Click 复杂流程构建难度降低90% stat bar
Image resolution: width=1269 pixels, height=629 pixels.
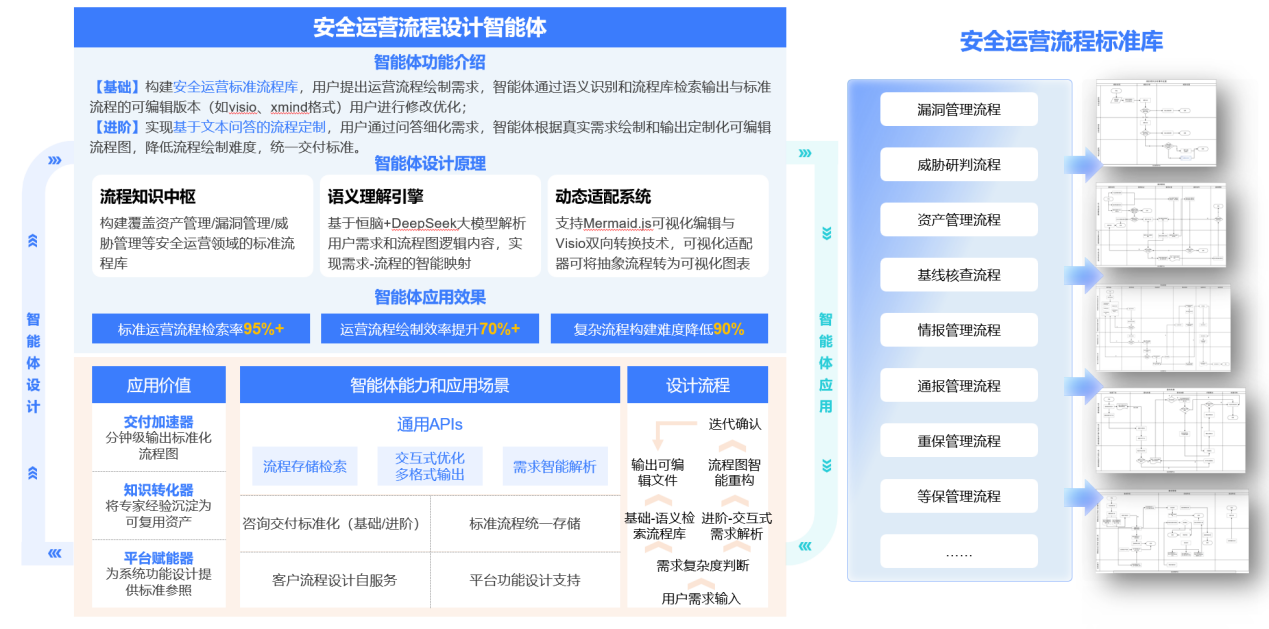(659, 329)
